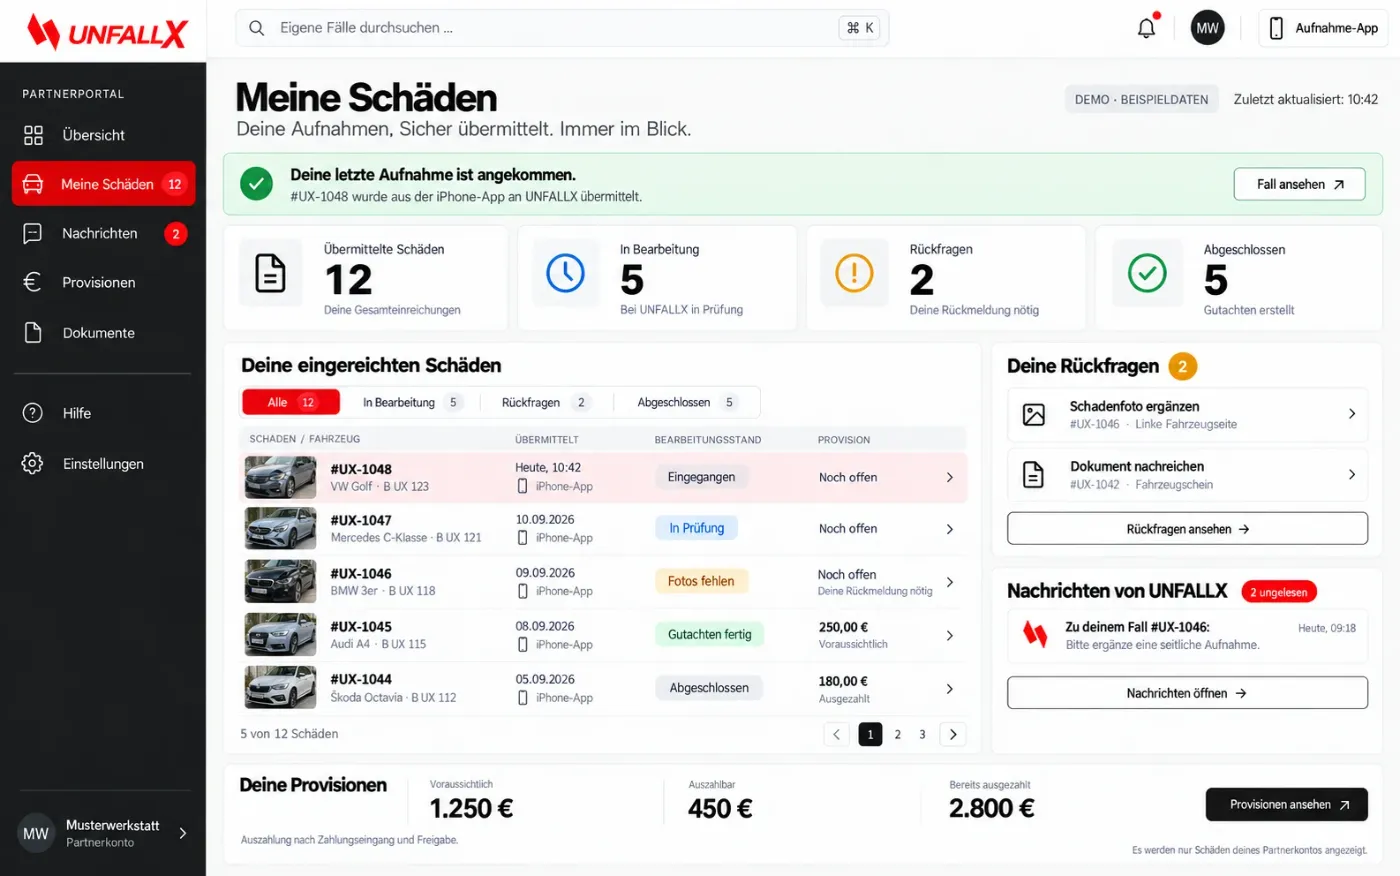
Task: Open the Škoda Octavia car thumbnail
Action: pos(280,688)
